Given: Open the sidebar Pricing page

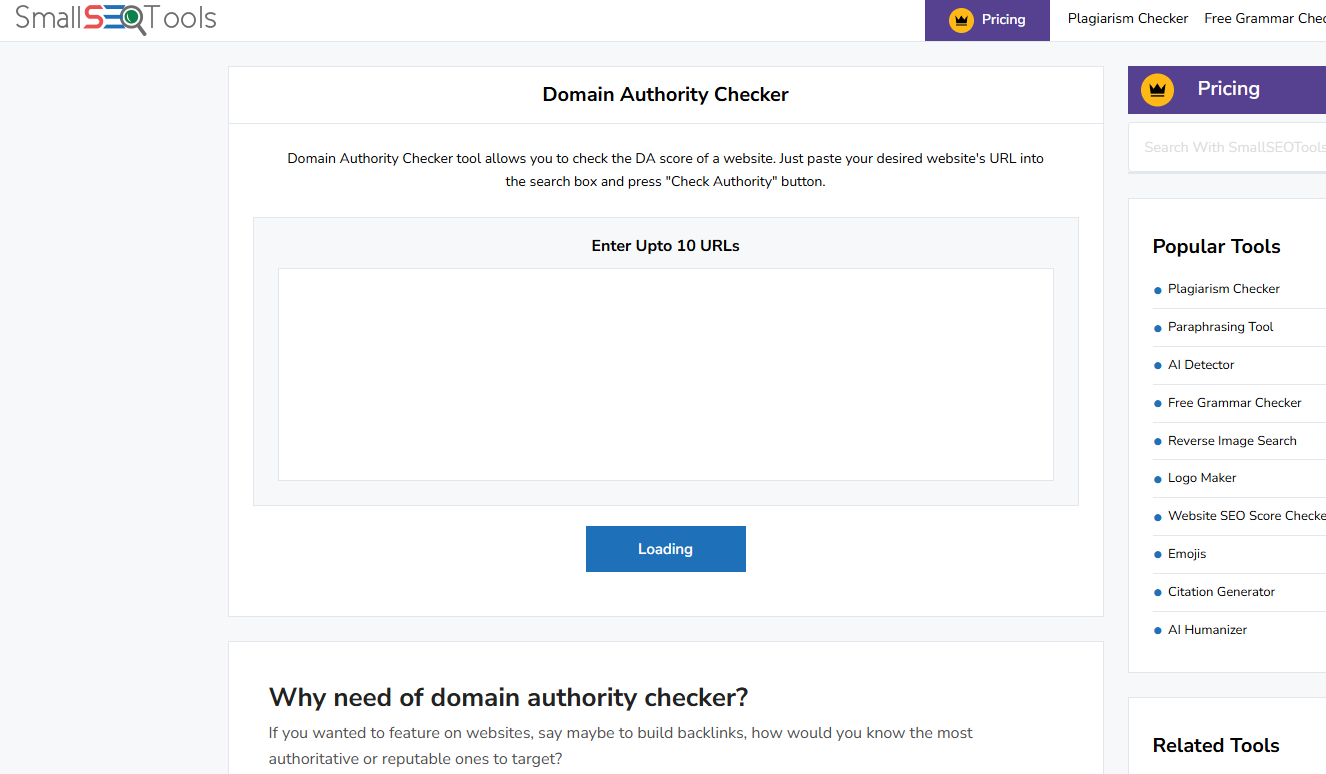Looking at the screenshot, I should point(1228,89).
